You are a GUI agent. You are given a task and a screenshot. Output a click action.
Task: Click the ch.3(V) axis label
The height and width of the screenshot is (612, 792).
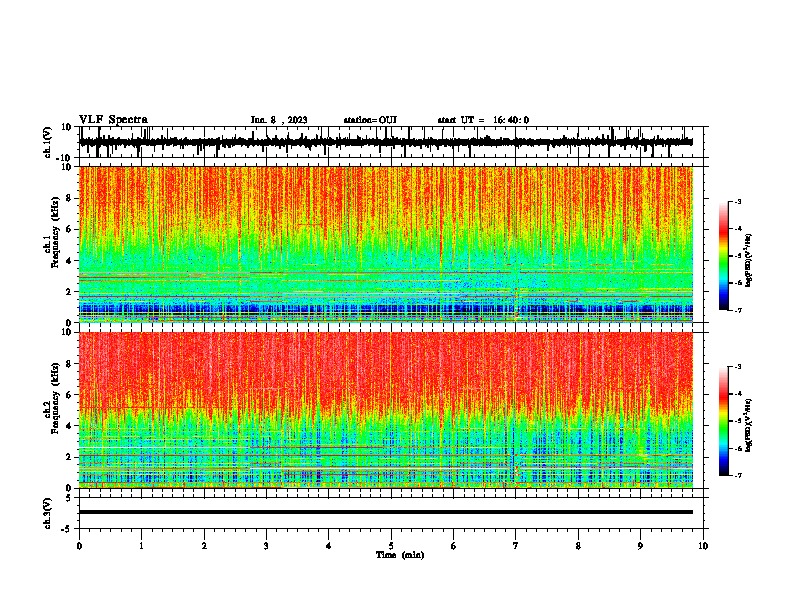48,514
